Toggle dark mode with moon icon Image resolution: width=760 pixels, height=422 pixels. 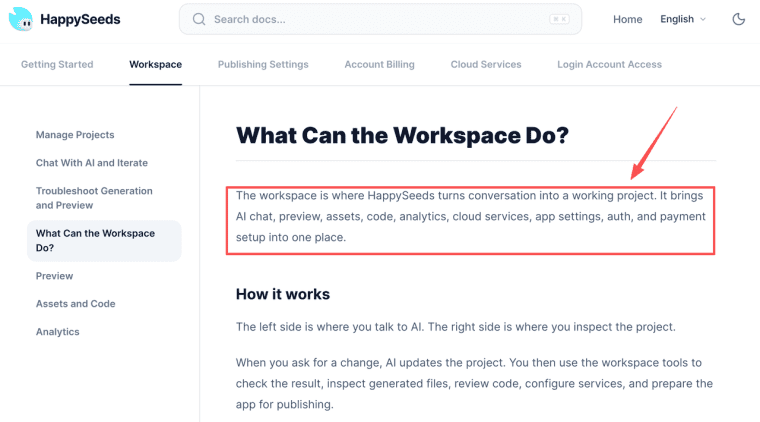pyautogui.click(x=738, y=19)
